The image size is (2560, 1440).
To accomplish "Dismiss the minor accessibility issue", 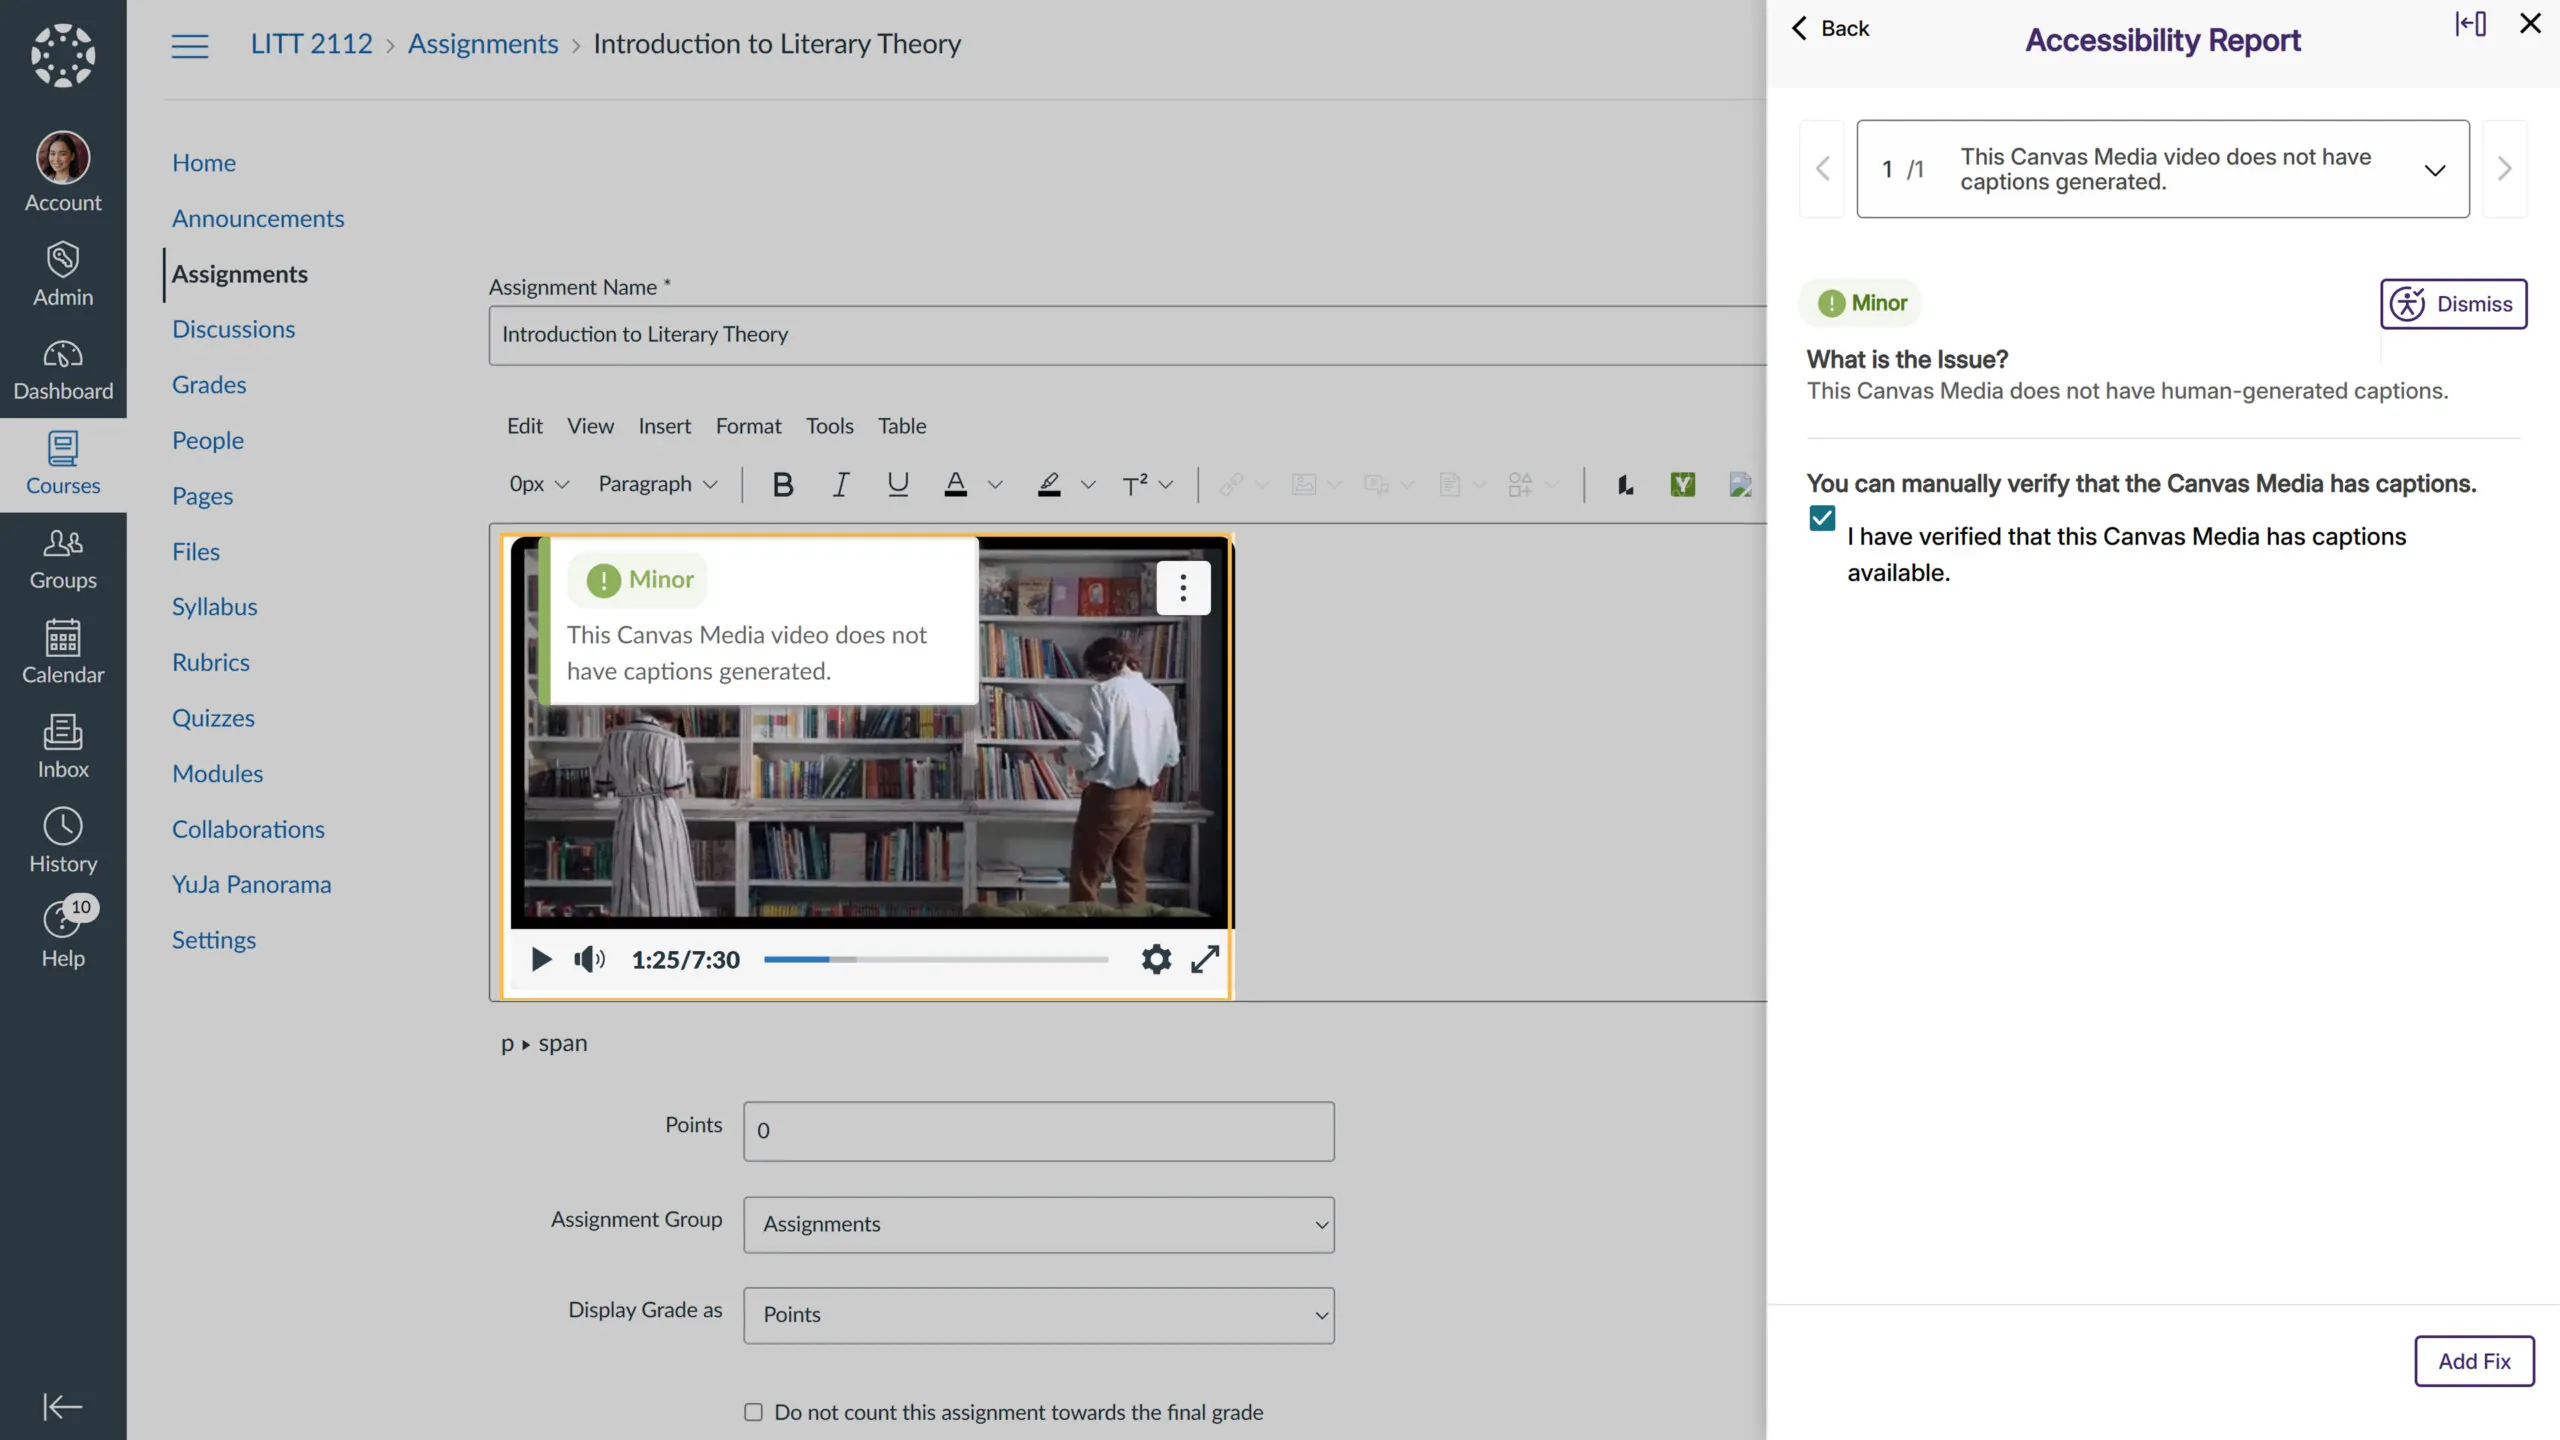I will [2453, 304].
